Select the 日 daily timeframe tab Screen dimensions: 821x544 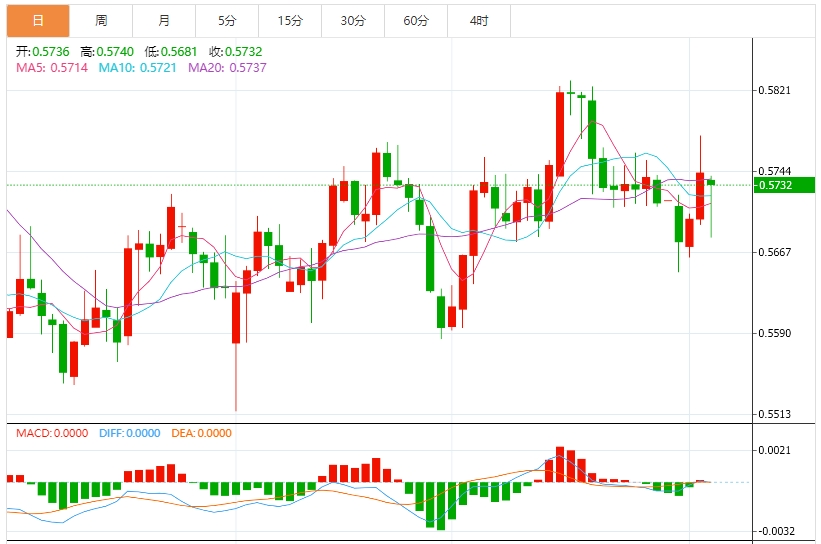[38, 21]
